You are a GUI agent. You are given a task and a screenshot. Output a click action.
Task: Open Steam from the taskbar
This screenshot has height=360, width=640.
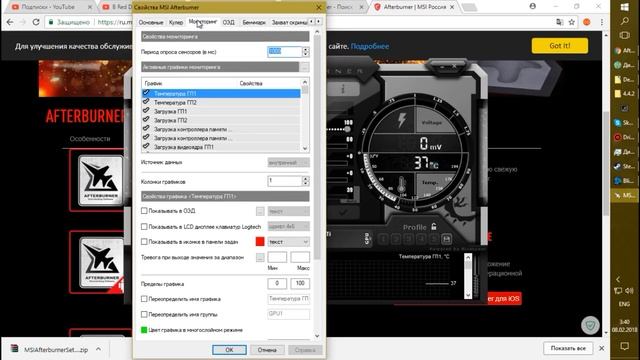624,166
